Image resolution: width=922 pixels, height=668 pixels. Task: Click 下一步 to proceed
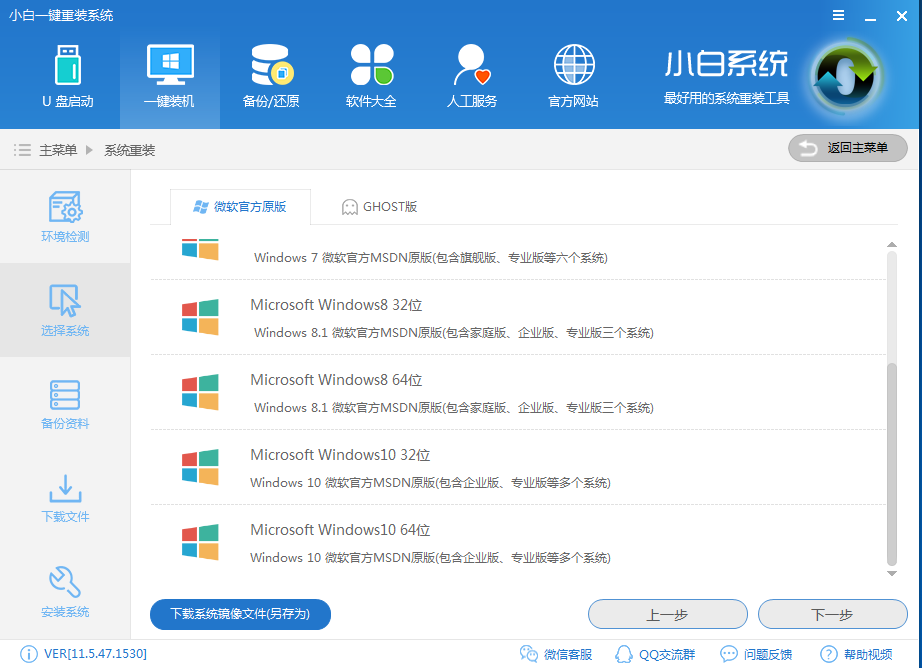tap(833, 614)
